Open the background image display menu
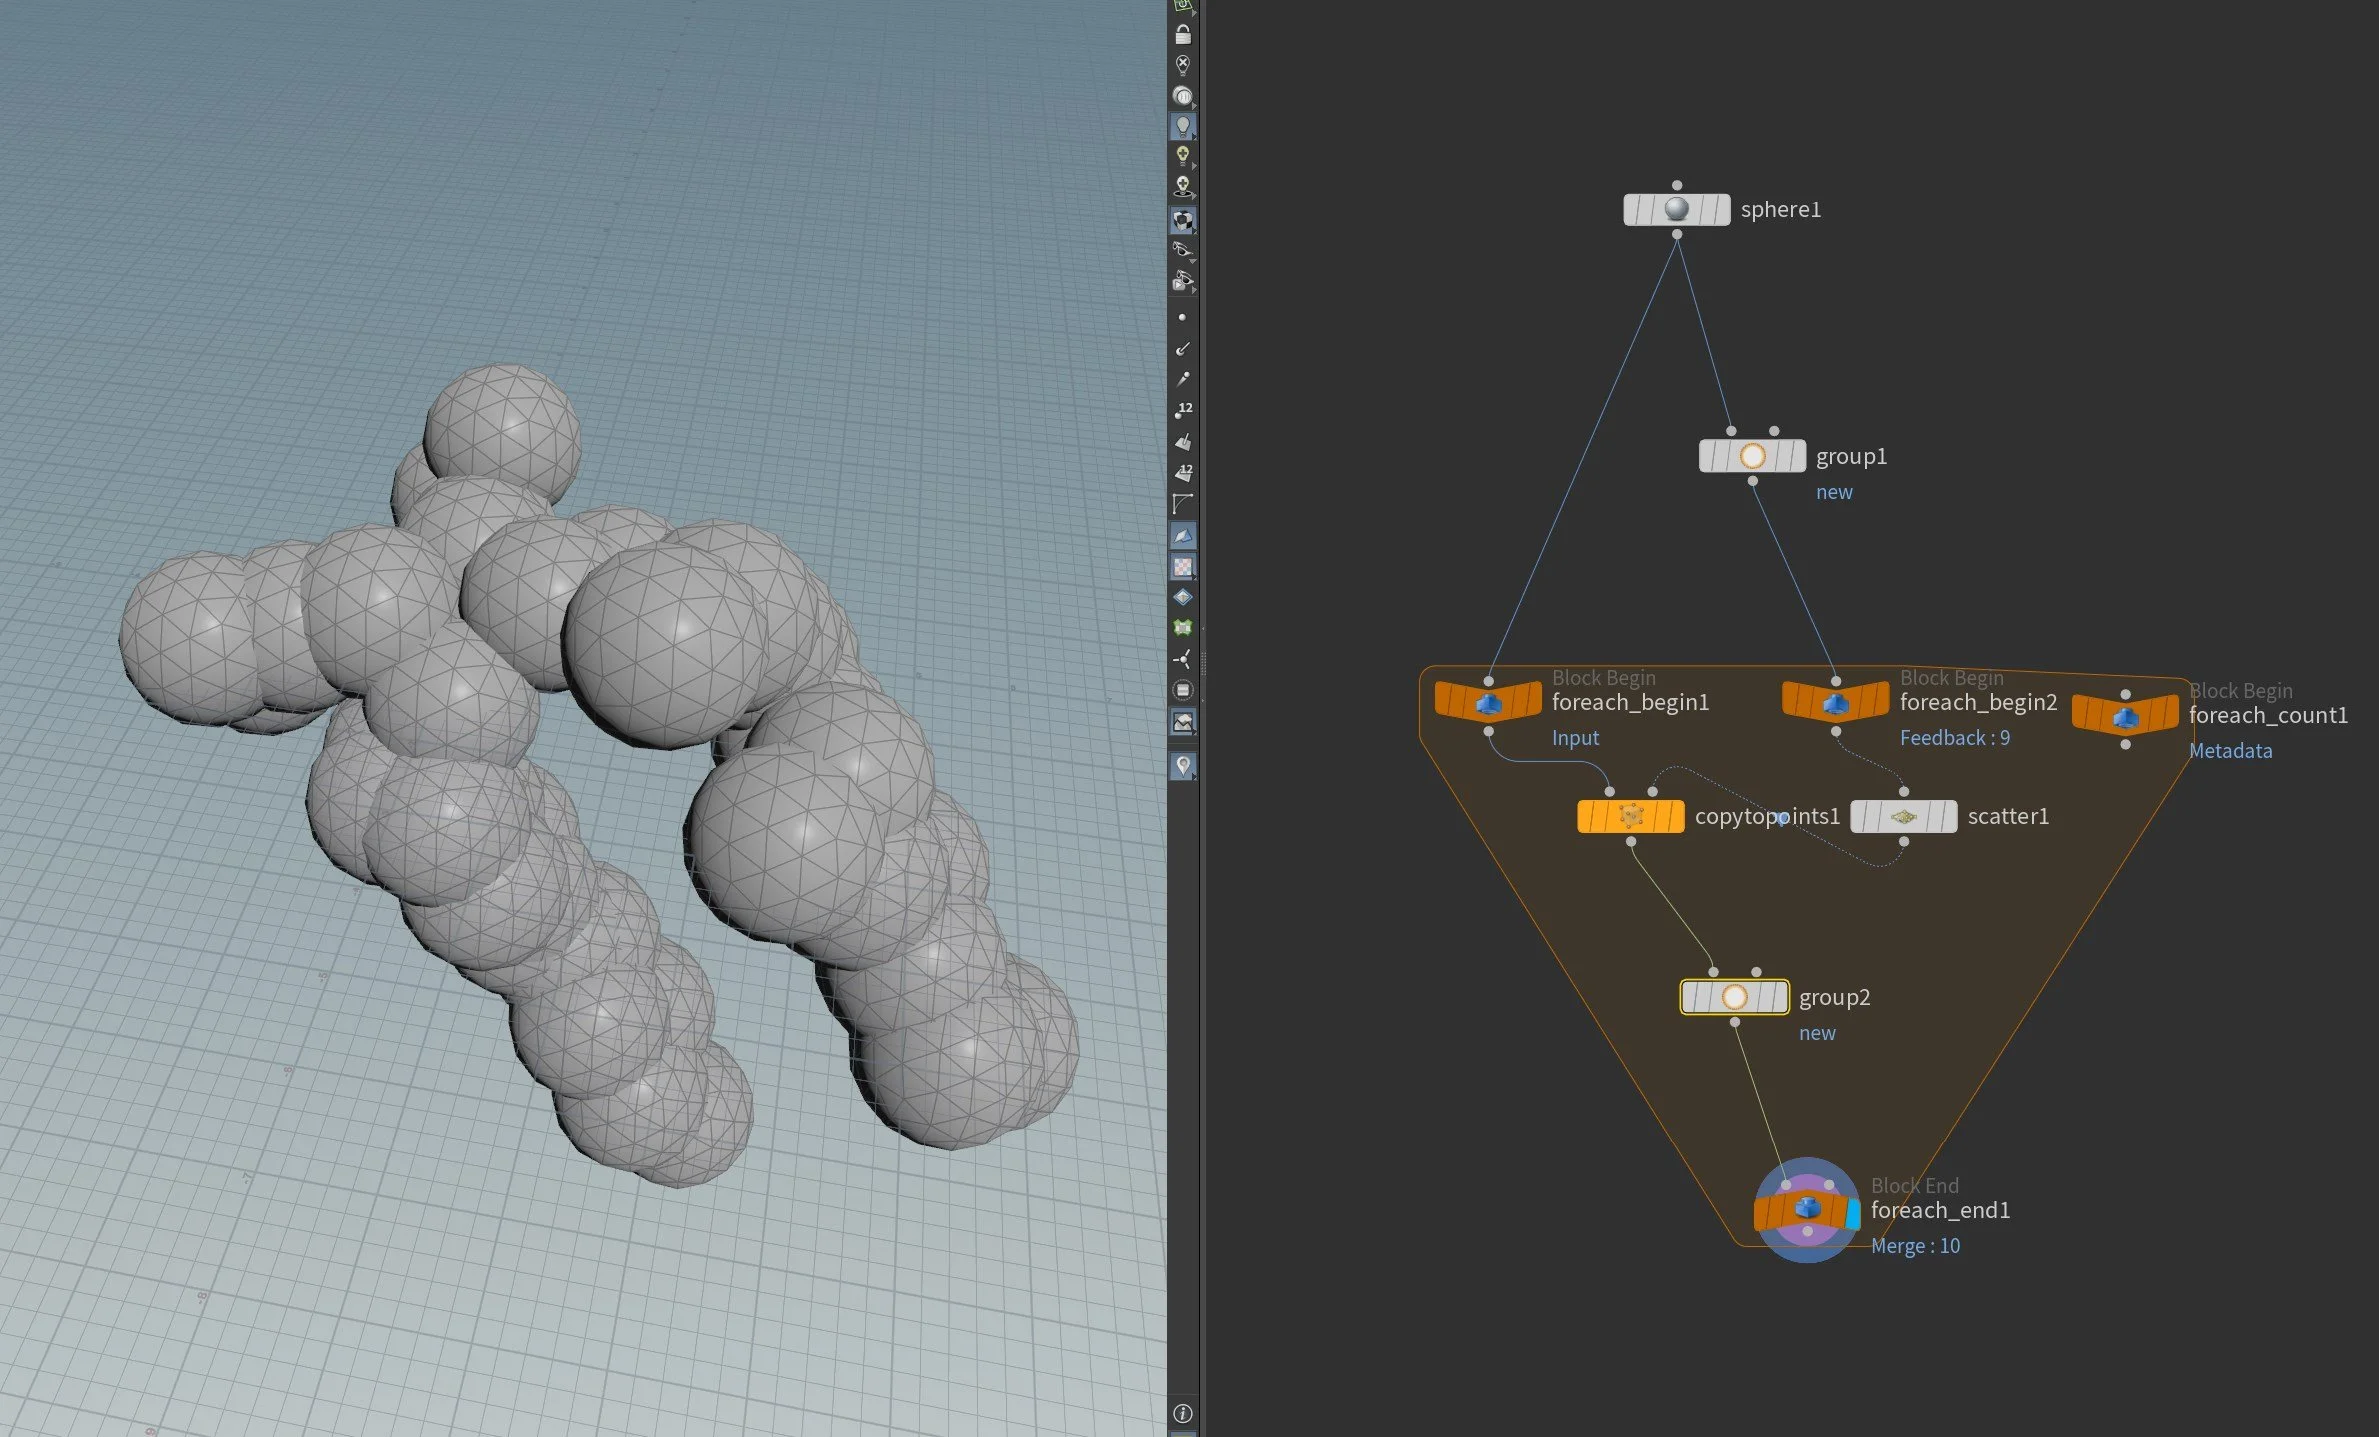Viewport: 2379px width, 1437px height. (1182, 721)
